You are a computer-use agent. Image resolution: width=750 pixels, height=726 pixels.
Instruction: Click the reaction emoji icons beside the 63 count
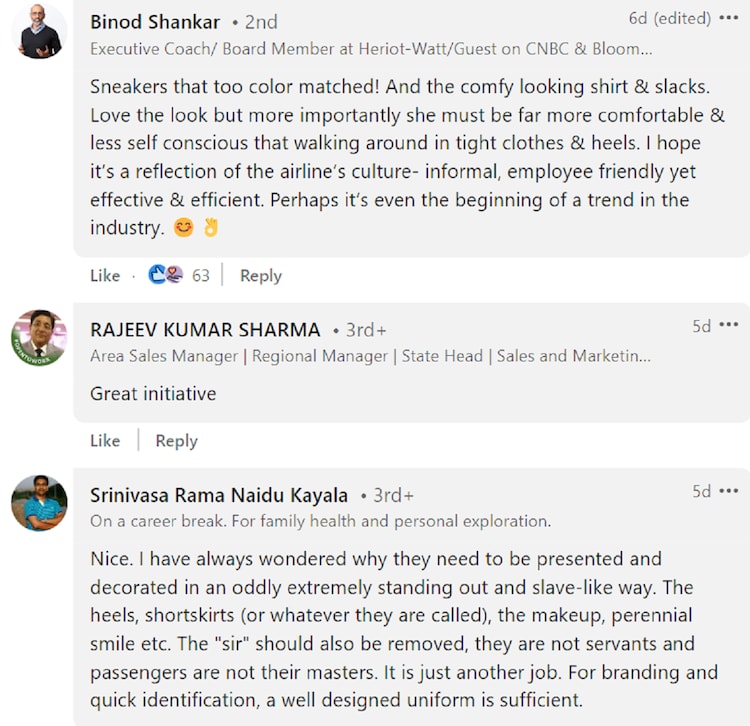pos(166,275)
